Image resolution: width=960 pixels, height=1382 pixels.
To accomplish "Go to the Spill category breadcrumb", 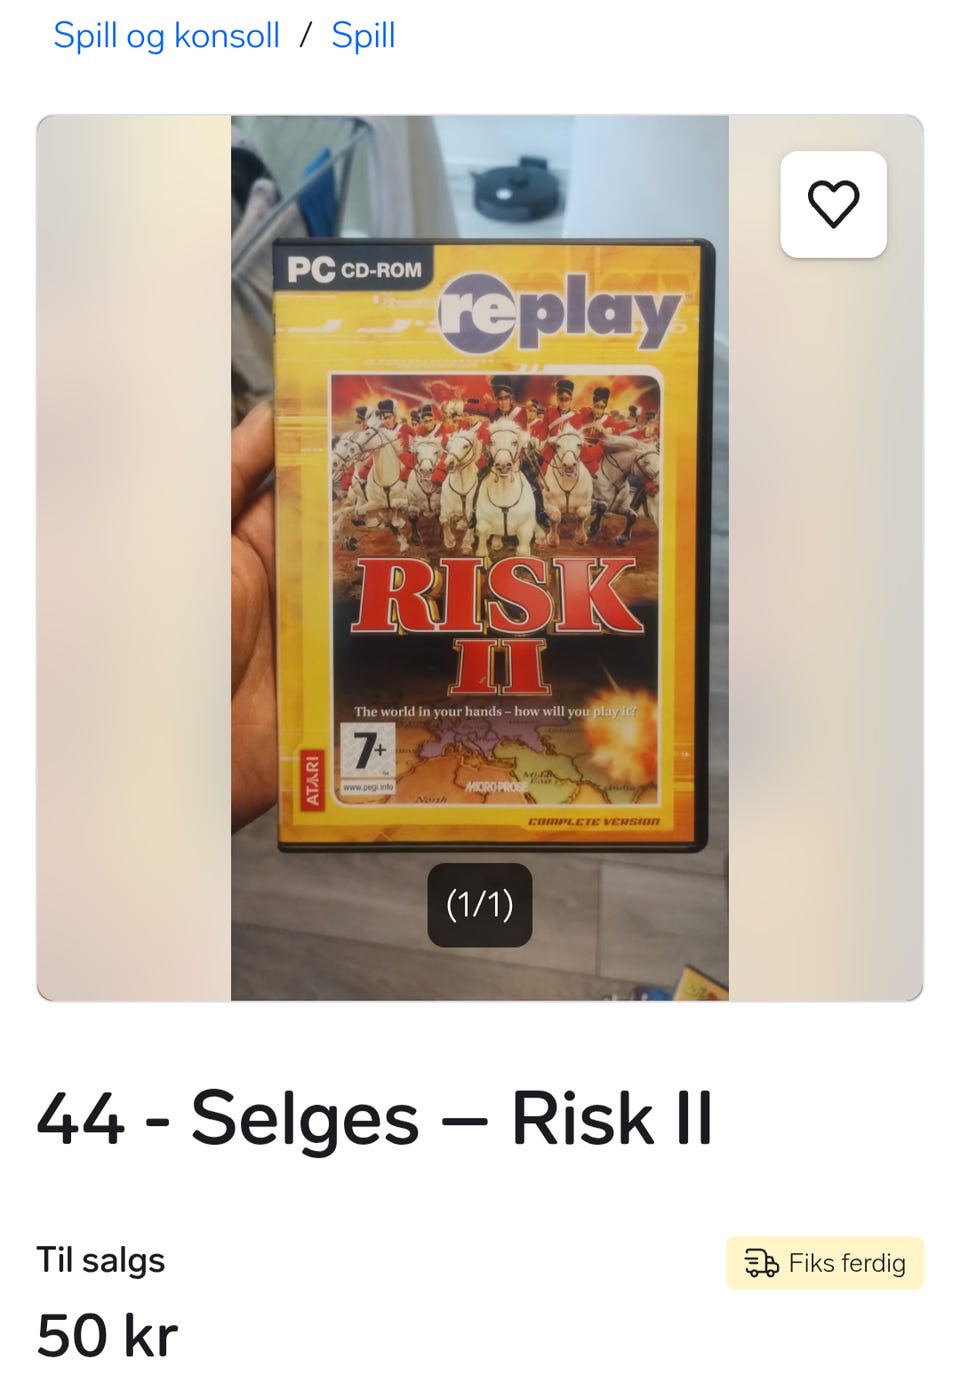I will 363,36.
